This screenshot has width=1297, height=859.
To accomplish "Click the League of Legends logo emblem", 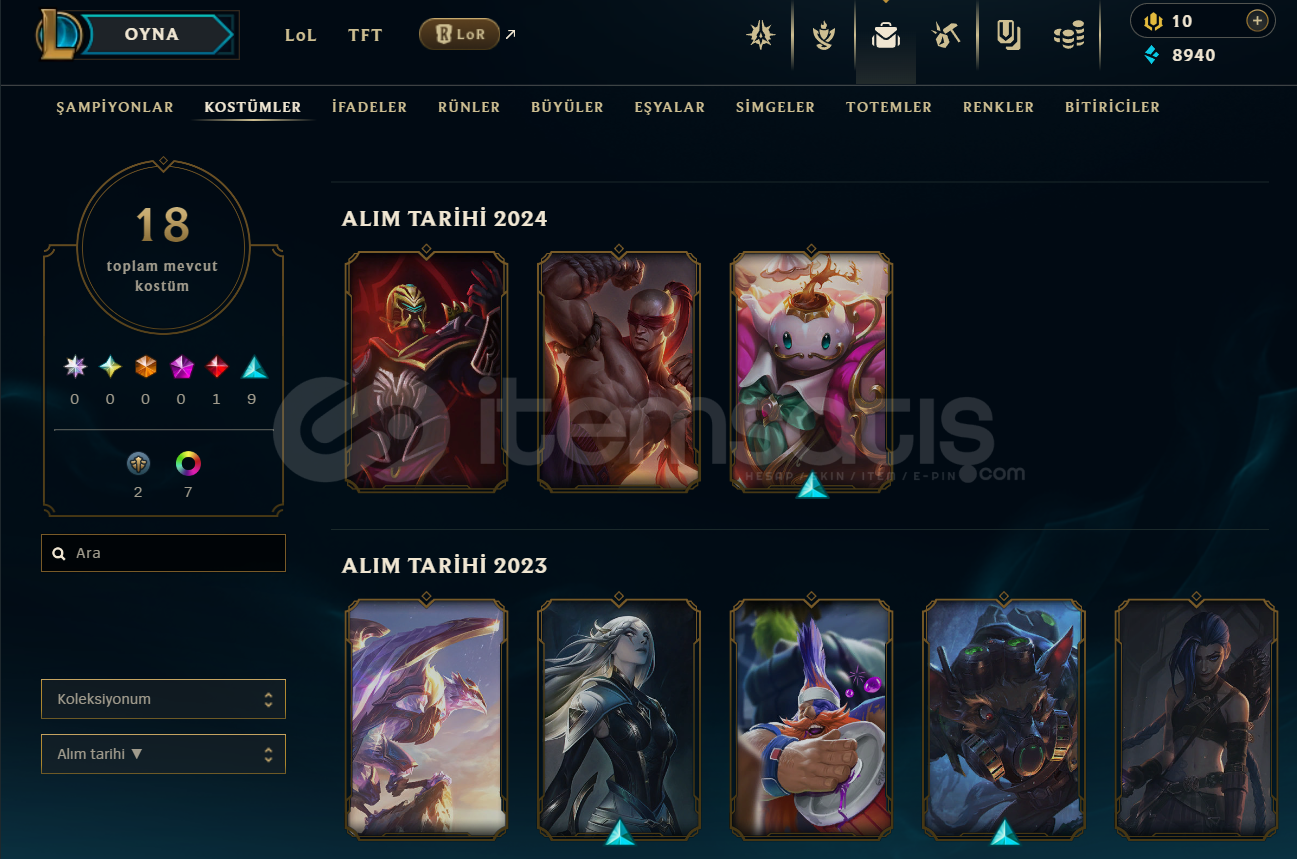I will 58,34.
